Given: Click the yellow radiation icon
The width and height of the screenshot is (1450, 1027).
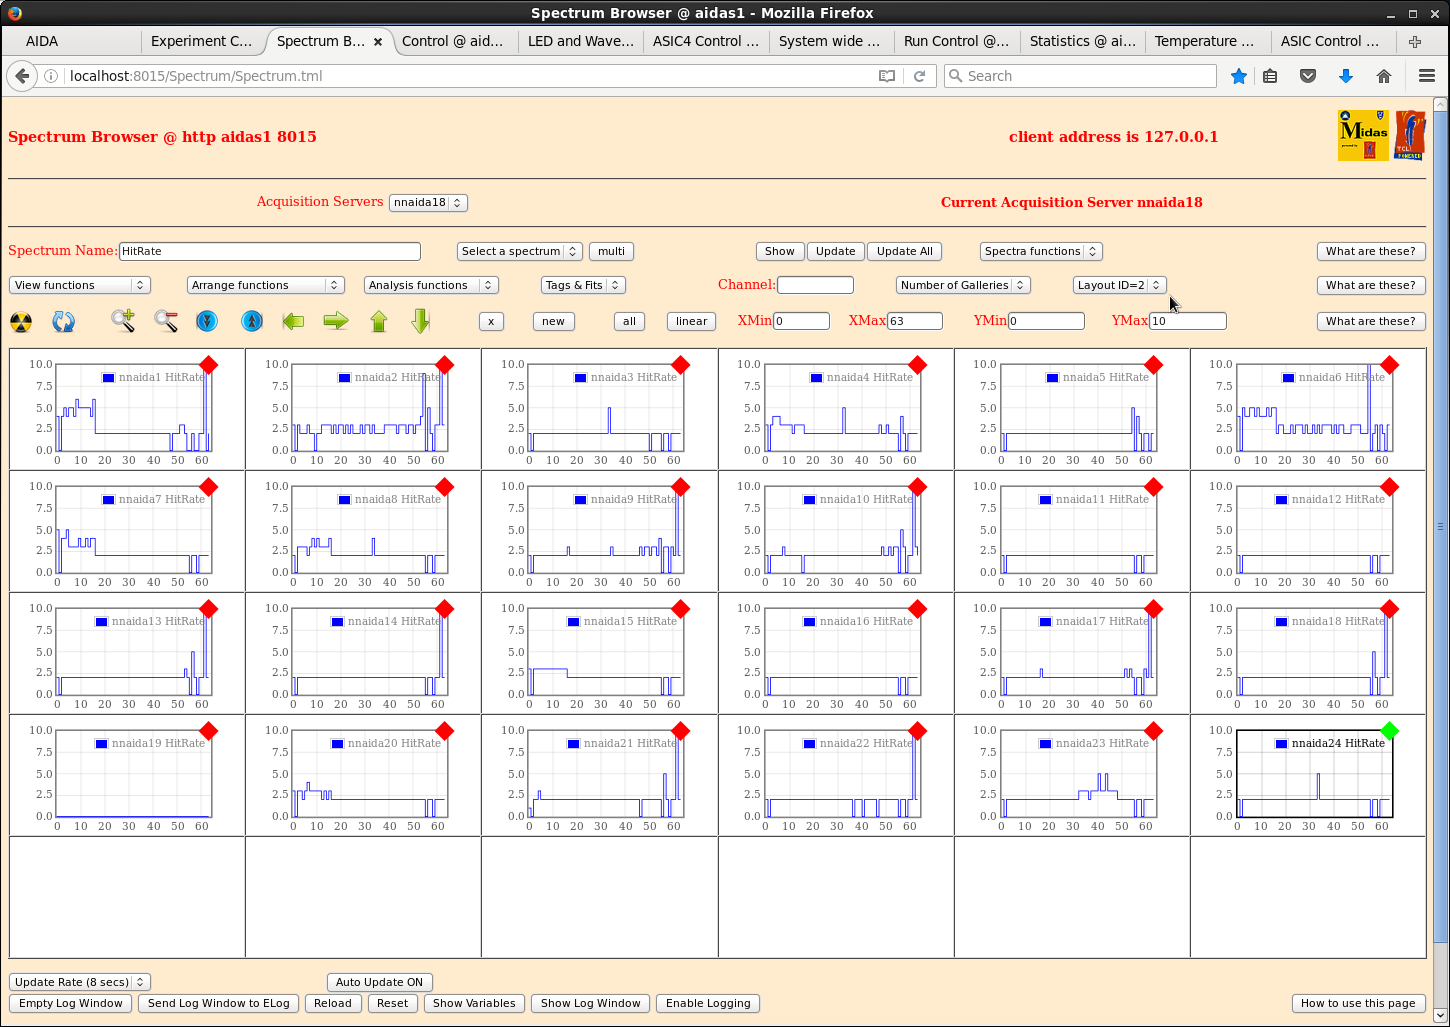Looking at the screenshot, I should click(x=21, y=322).
